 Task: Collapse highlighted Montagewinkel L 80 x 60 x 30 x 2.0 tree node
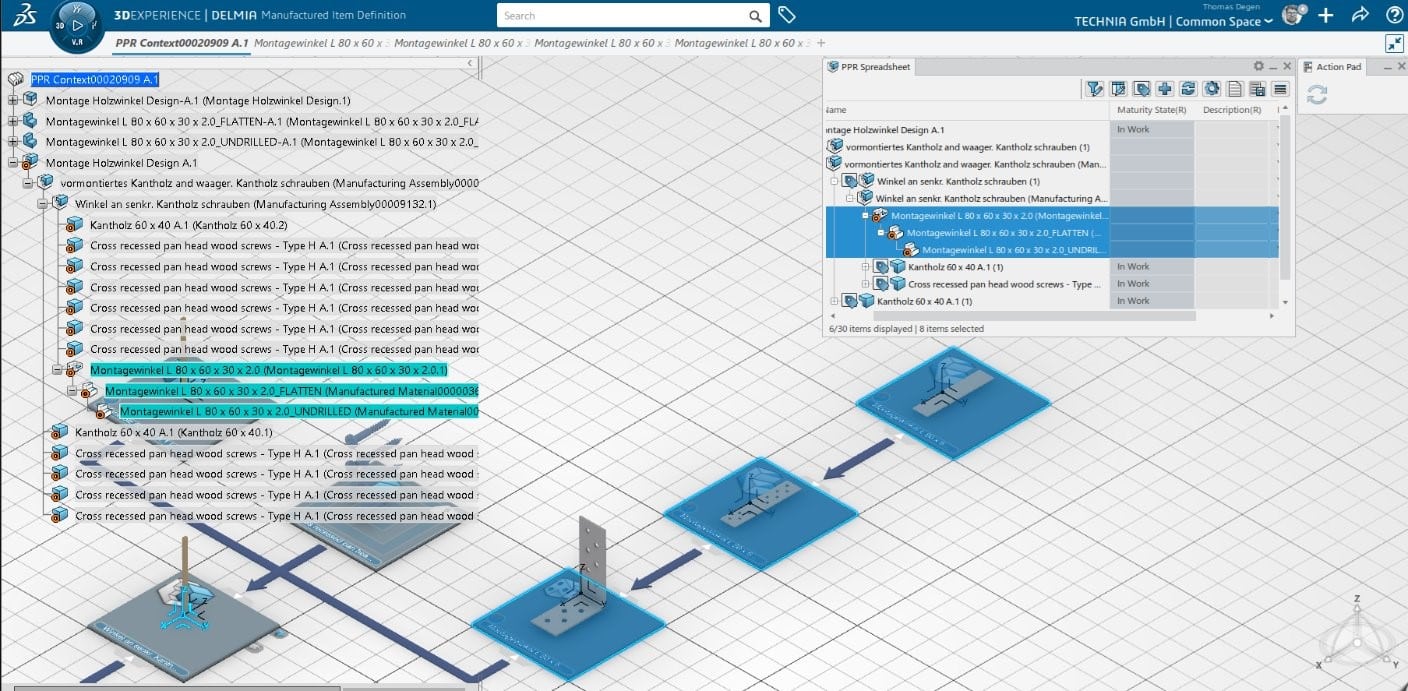(x=57, y=370)
